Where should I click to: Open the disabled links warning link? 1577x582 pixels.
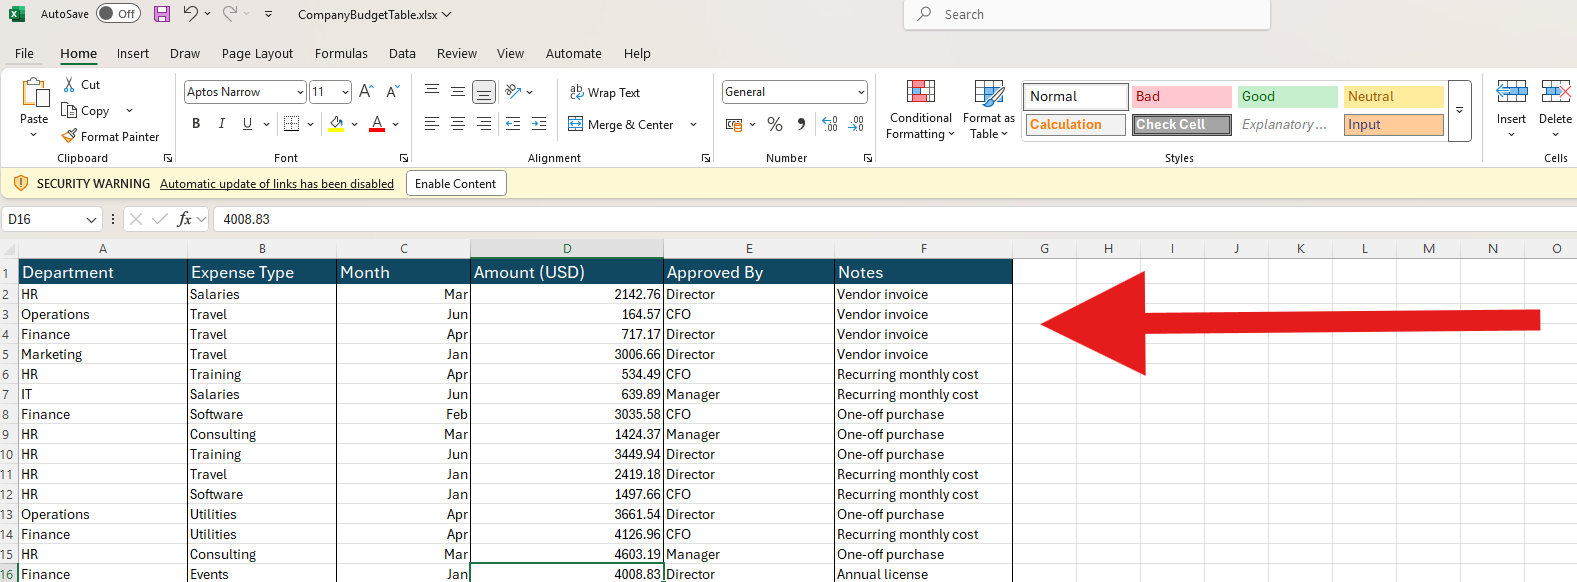(x=277, y=184)
